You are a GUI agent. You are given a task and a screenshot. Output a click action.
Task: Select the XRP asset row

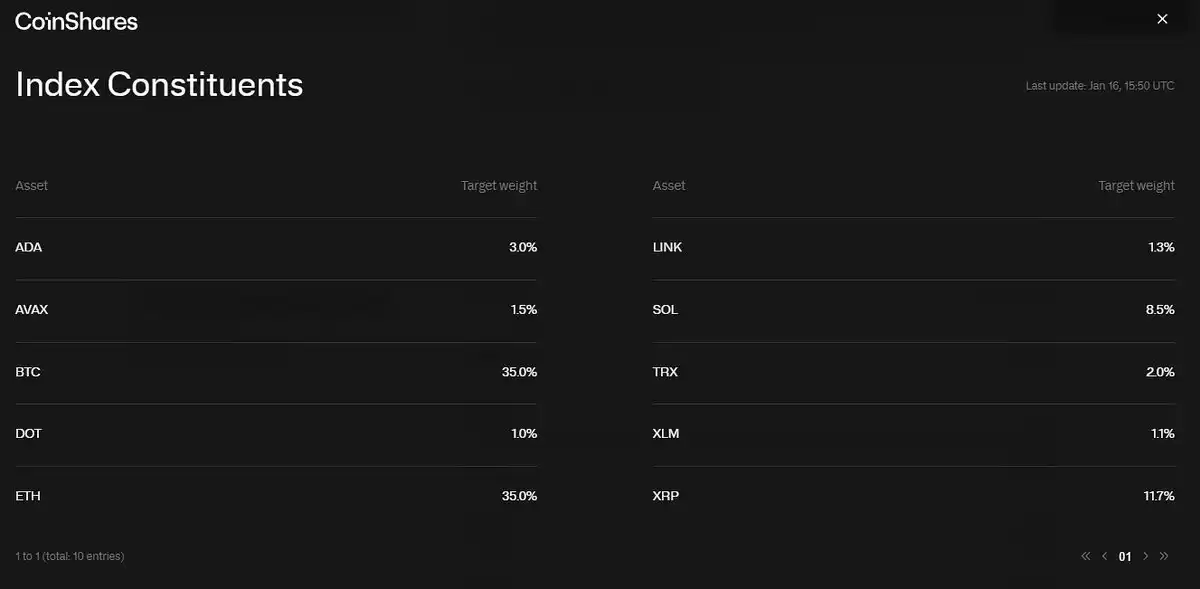[x=914, y=496]
